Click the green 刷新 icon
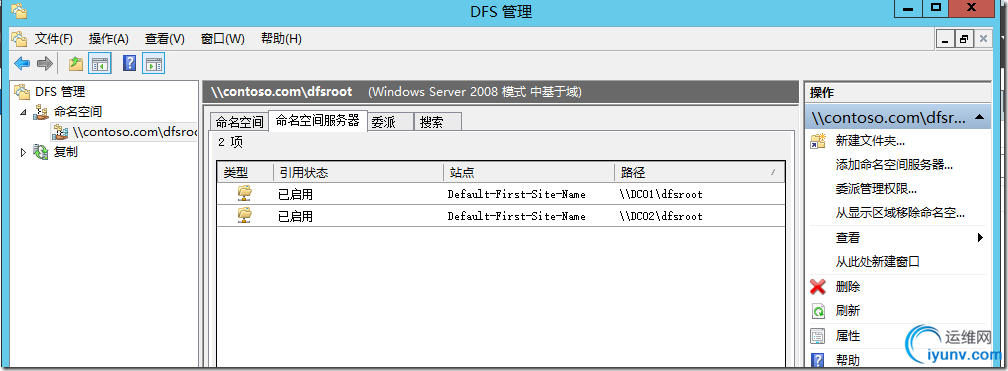The width and height of the screenshot is (1008, 371). click(818, 311)
